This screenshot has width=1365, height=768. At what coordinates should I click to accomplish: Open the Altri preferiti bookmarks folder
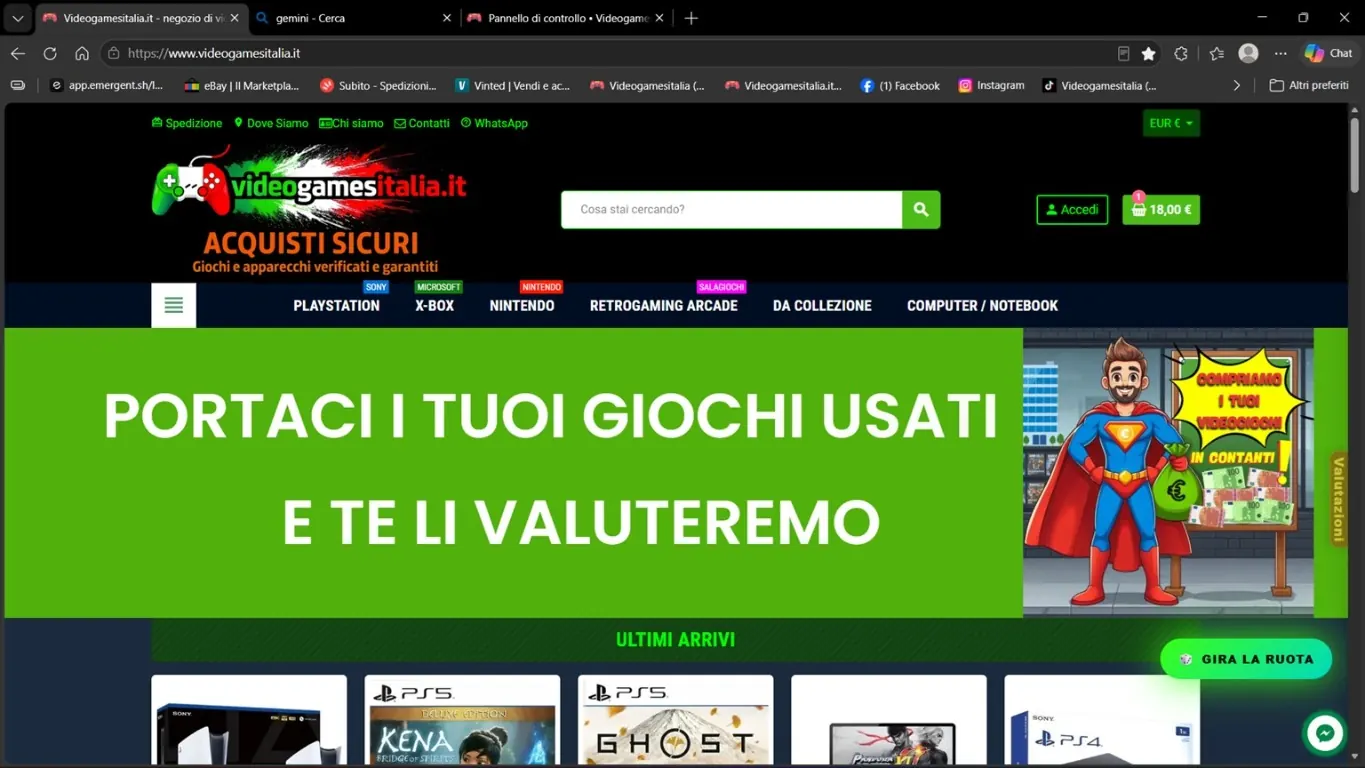(1309, 86)
